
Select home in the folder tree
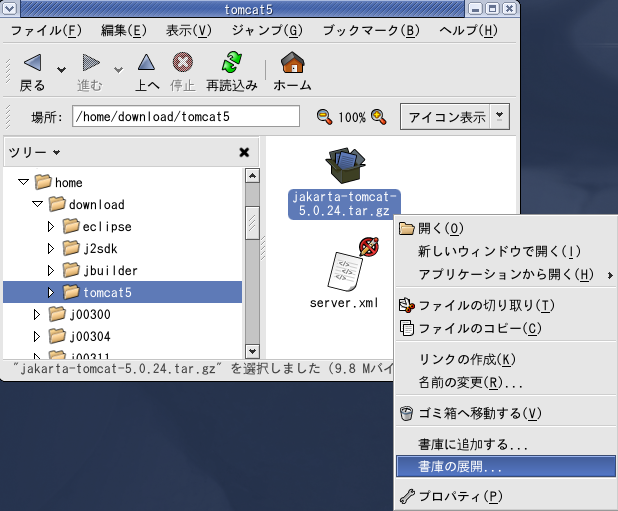coord(69,182)
